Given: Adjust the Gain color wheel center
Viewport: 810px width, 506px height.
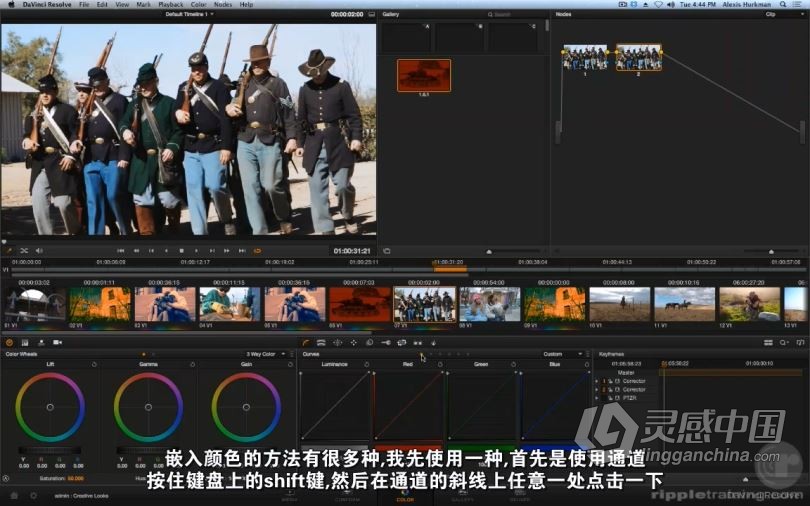Looking at the screenshot, I should (246, 407).
